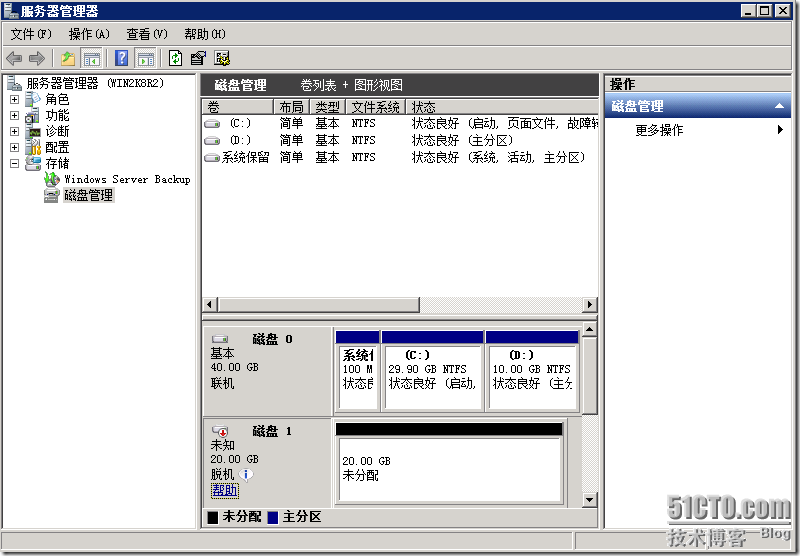
Task: Click the volume list right scroll arrow
Action: (590, 305)
